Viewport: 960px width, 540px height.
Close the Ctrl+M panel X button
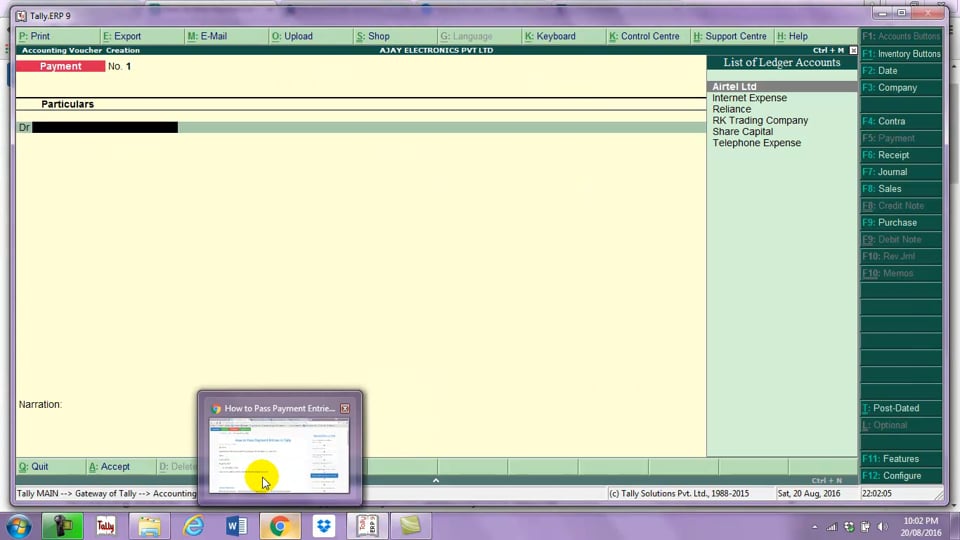853,50
